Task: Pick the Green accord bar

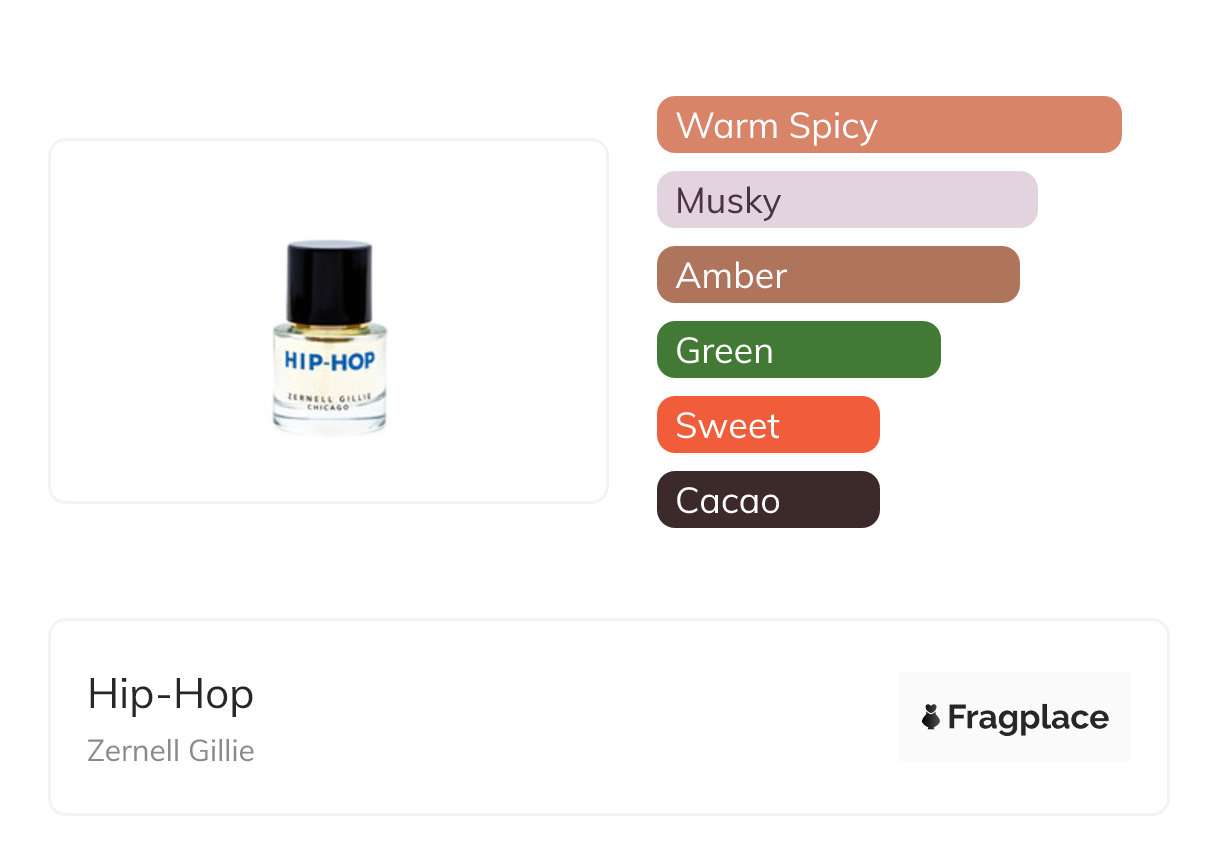Action: pyautogui.click(x=798, y=350)
